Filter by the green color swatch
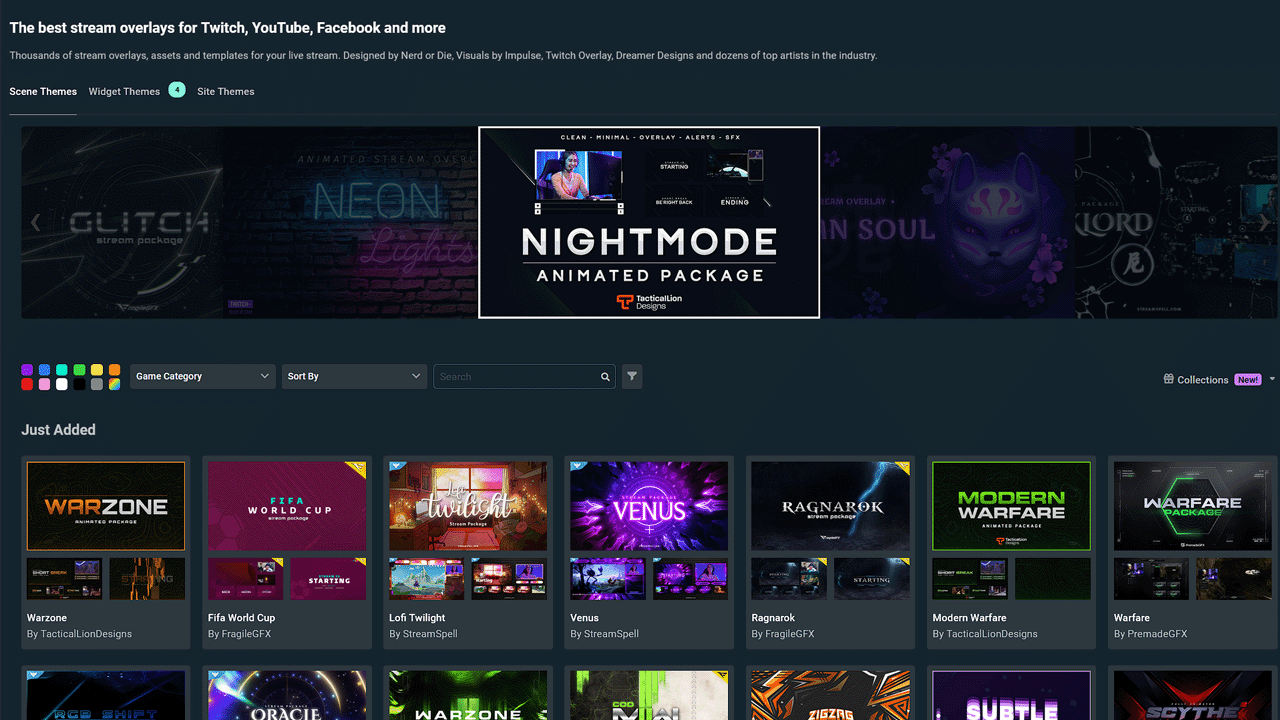This screenshot has width=1280, height=720. click(79, 370)
